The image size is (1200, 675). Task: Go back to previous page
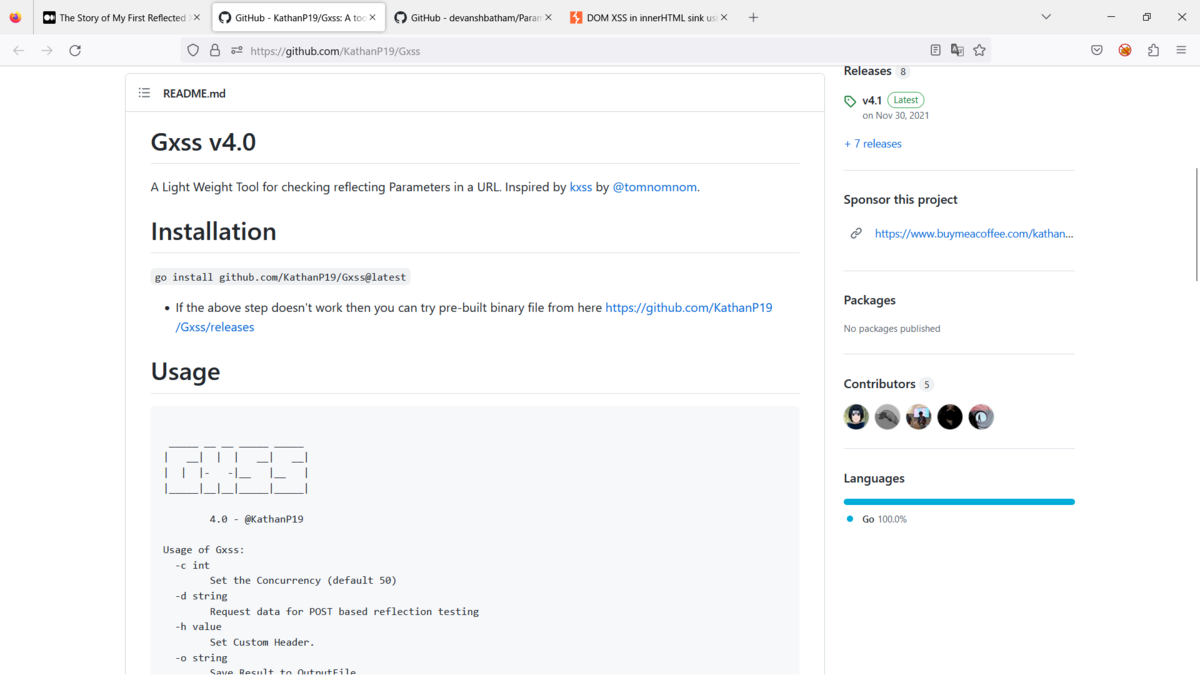pos(18,50)
